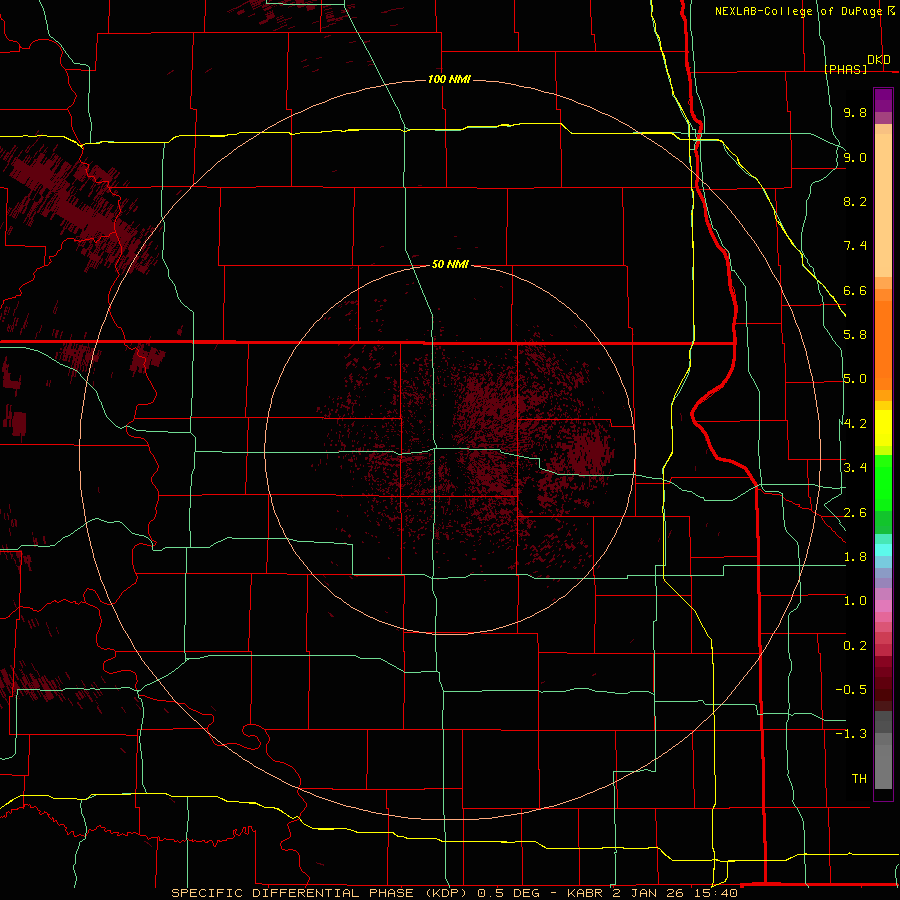Click the 50 NMI range ring label
The image size is (900, 900).
[450, 264]
